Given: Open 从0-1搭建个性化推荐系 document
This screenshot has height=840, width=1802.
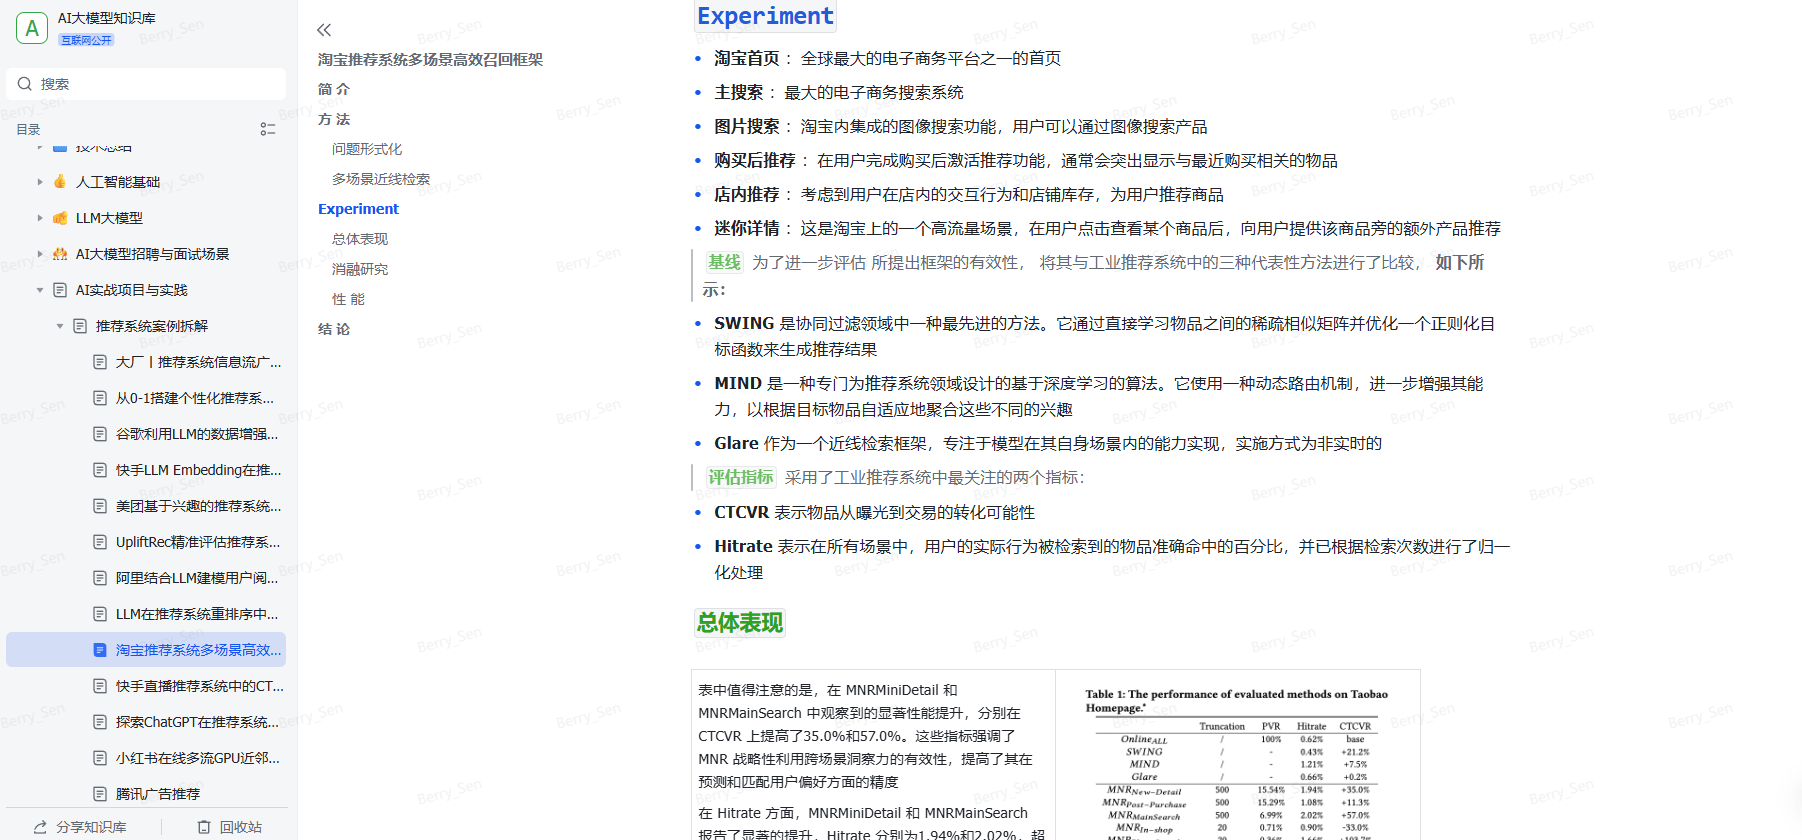Looking at the screenshot, I should 195,398.
